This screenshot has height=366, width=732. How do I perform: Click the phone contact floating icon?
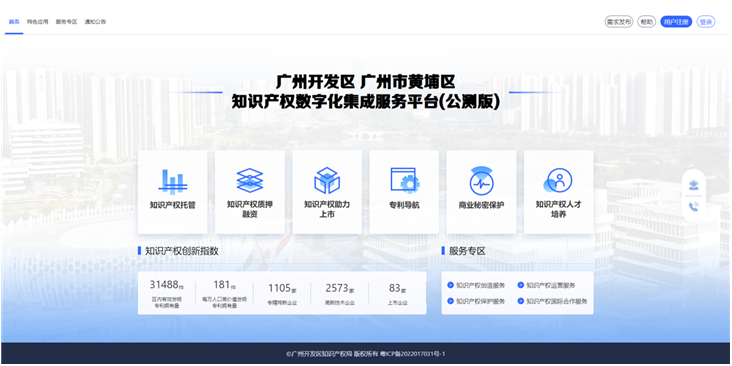(x=694, y=207)
